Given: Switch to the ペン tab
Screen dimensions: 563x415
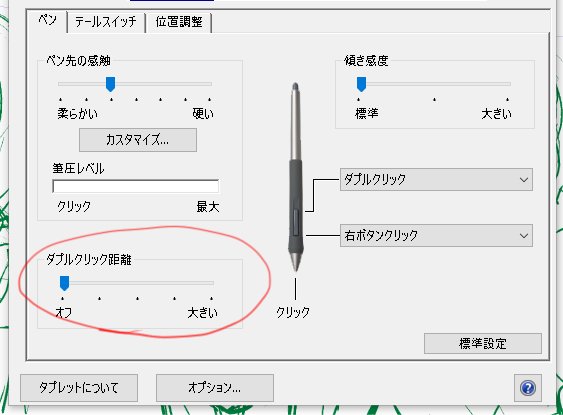Looking at the screenshot, I should (x=47, y=20).
